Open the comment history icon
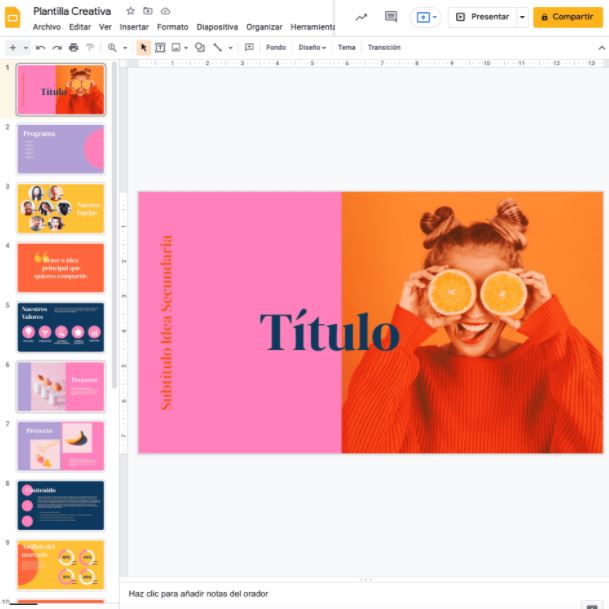Image resolution: width=609 pixels, height=609 pixels. [391, 17]
